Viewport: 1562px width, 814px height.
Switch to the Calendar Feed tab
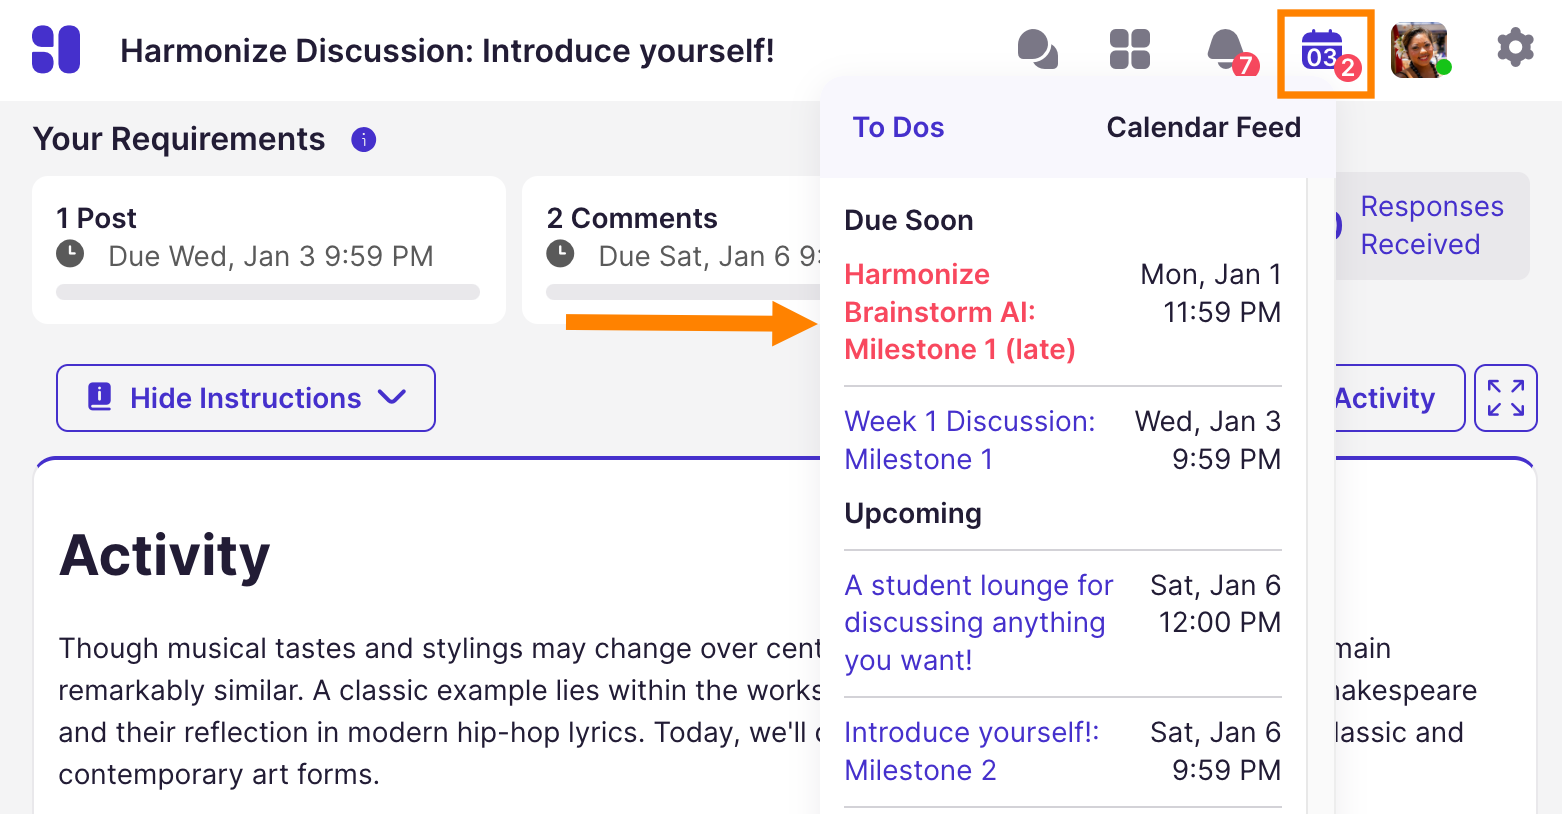(1203, 128)
